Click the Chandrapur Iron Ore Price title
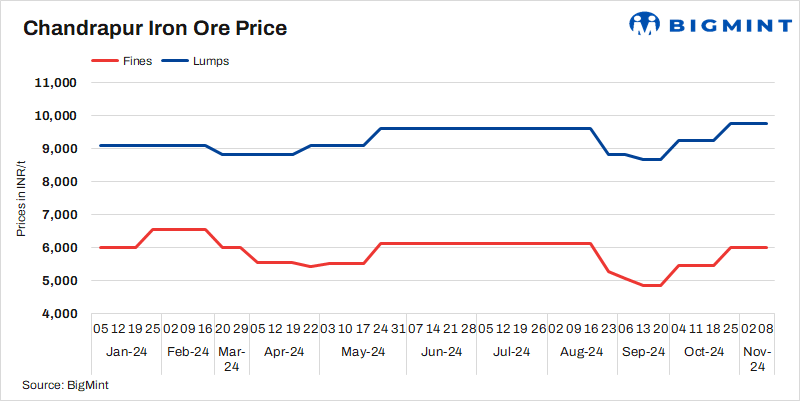Screen dimensions: 800x401 pyautogui.click(x=155, y=28)
